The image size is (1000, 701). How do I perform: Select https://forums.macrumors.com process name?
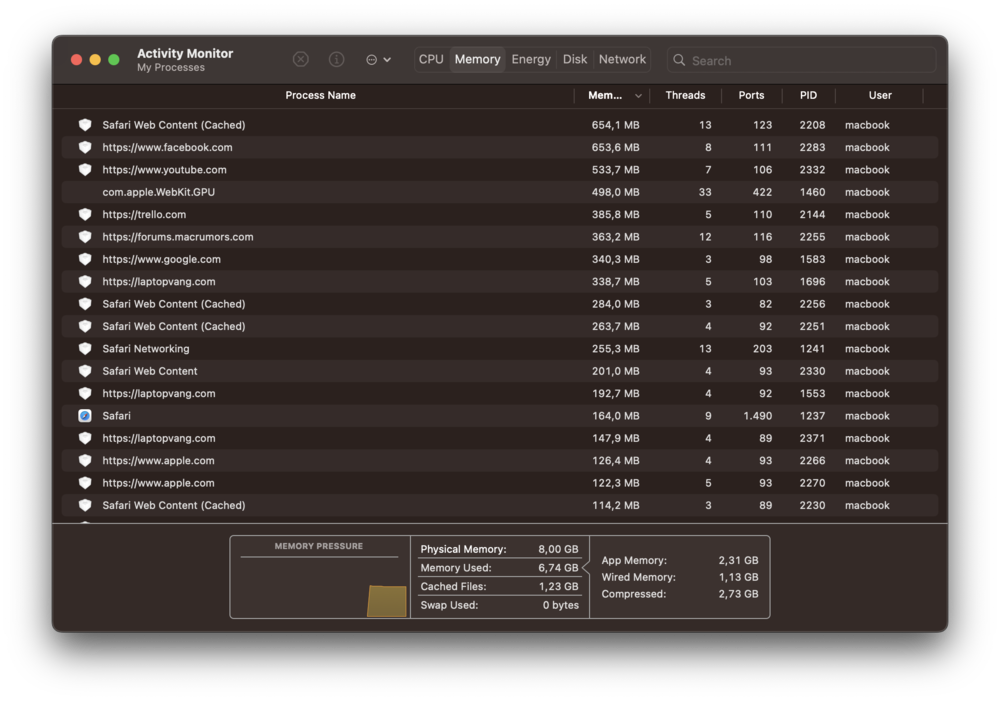click(x=177, y=237)
